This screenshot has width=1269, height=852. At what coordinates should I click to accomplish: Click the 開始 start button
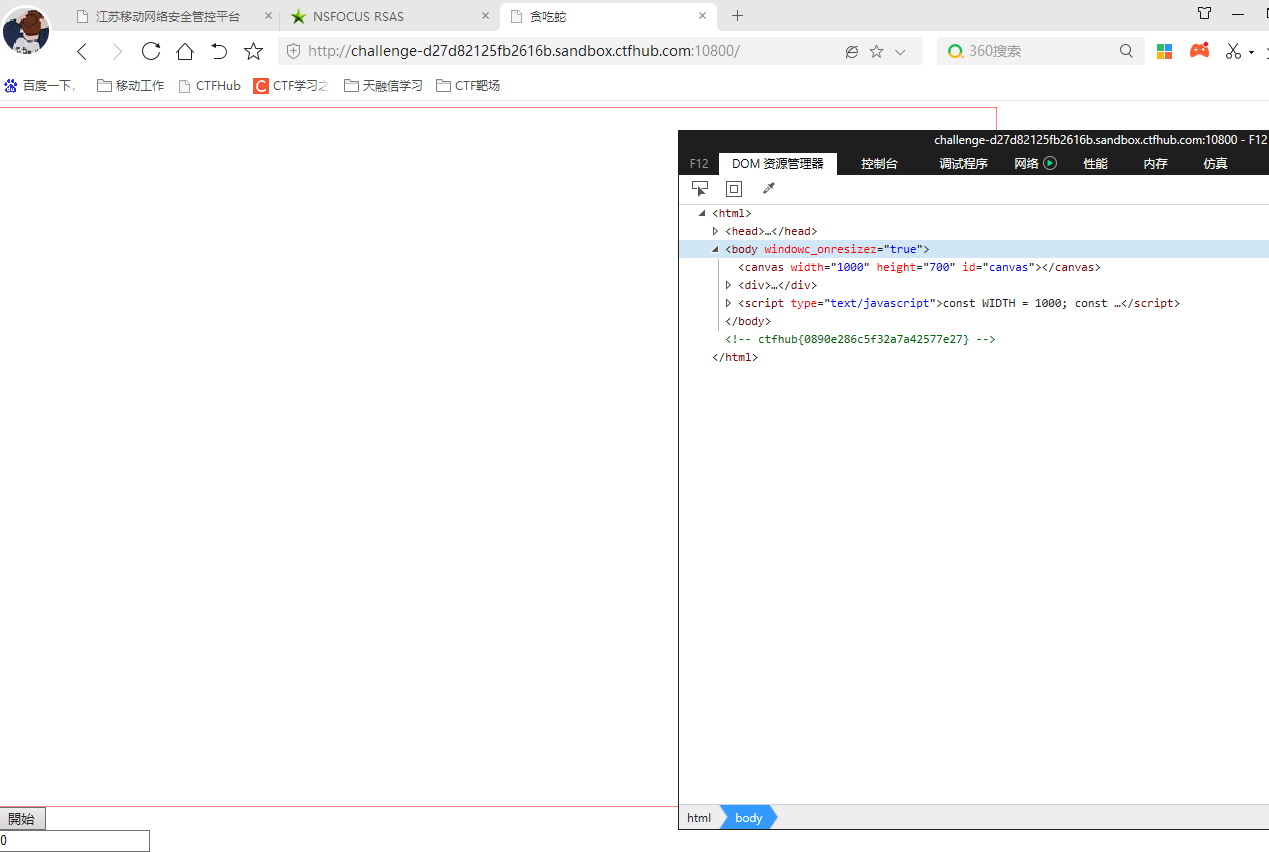(22, 819)
